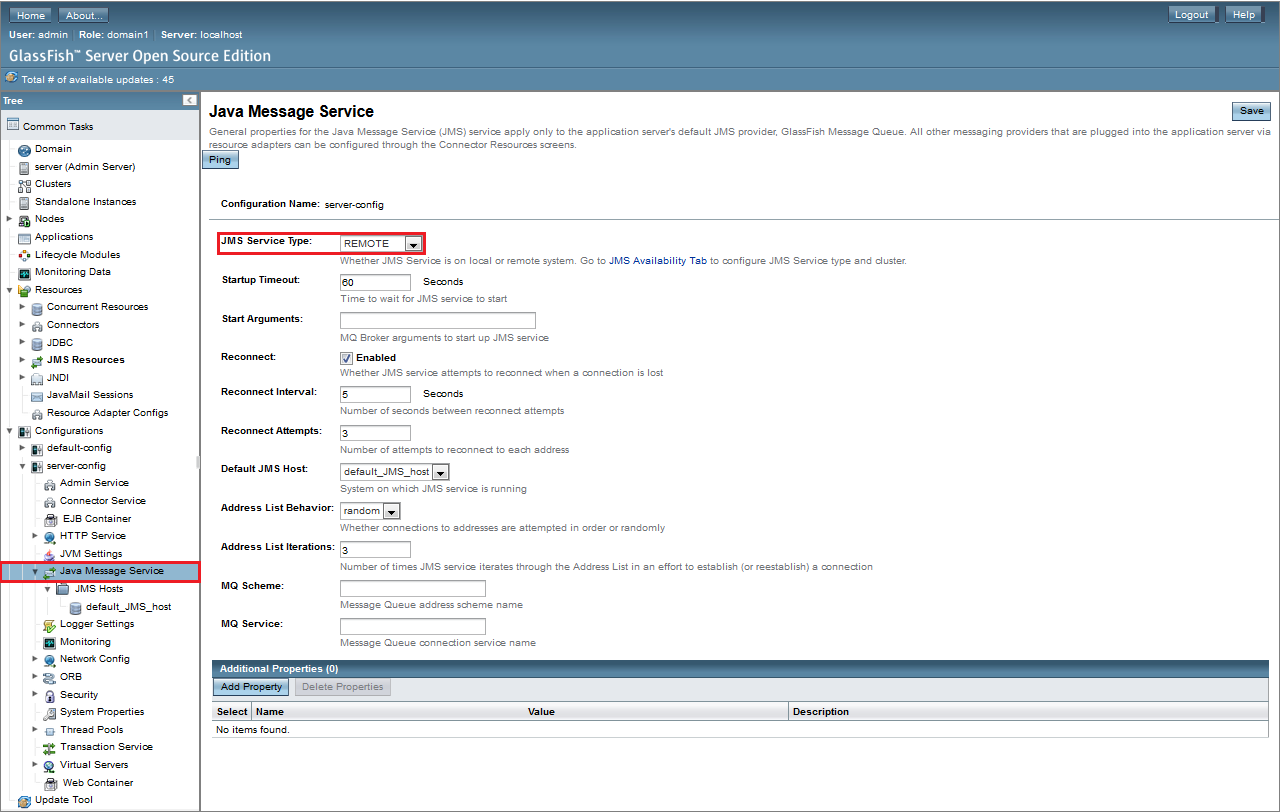Click the Applications folder icon
This screenshot has width=1280, height=812.
click(x=25, y=238)
